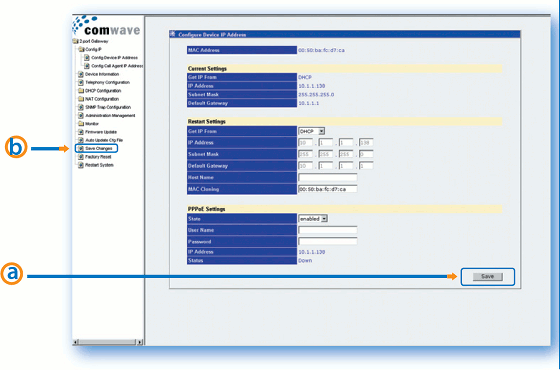Click the Firmware Update page icon
Viewport: 560px width, 370px height.
pos(81,132)
